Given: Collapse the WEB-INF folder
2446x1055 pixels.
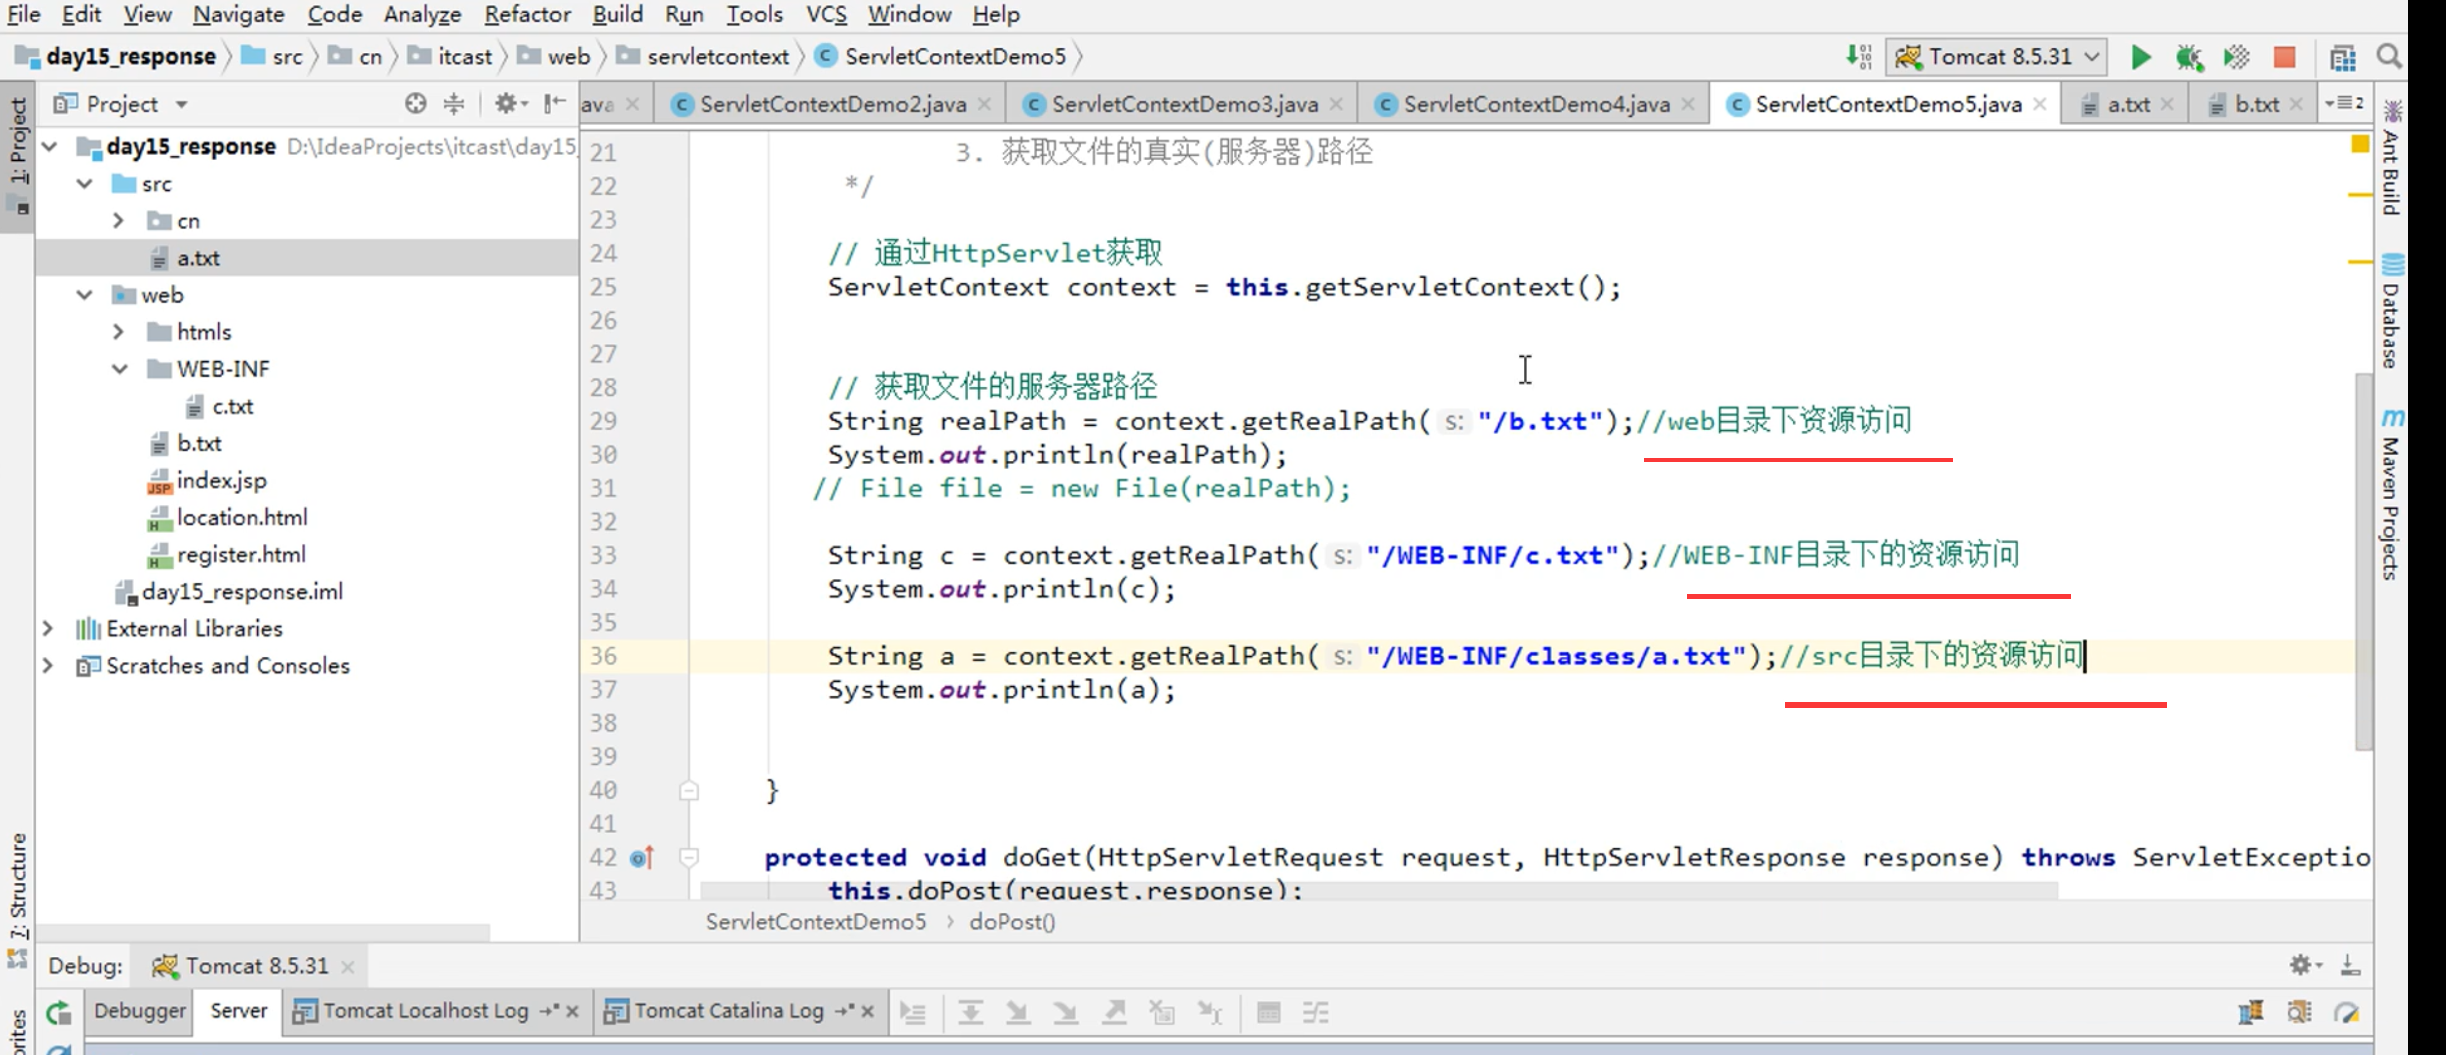Looking at the screenshot, I should point(119,369).
